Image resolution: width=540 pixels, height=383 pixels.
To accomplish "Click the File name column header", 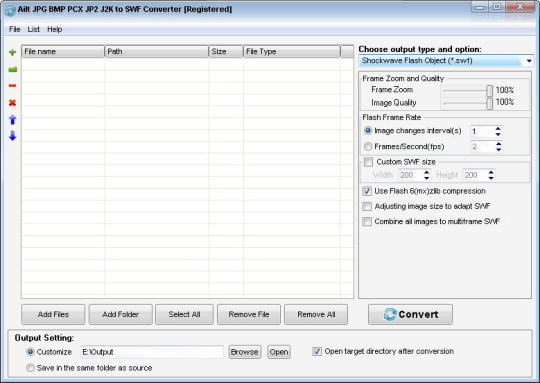I will pos(63,51).
